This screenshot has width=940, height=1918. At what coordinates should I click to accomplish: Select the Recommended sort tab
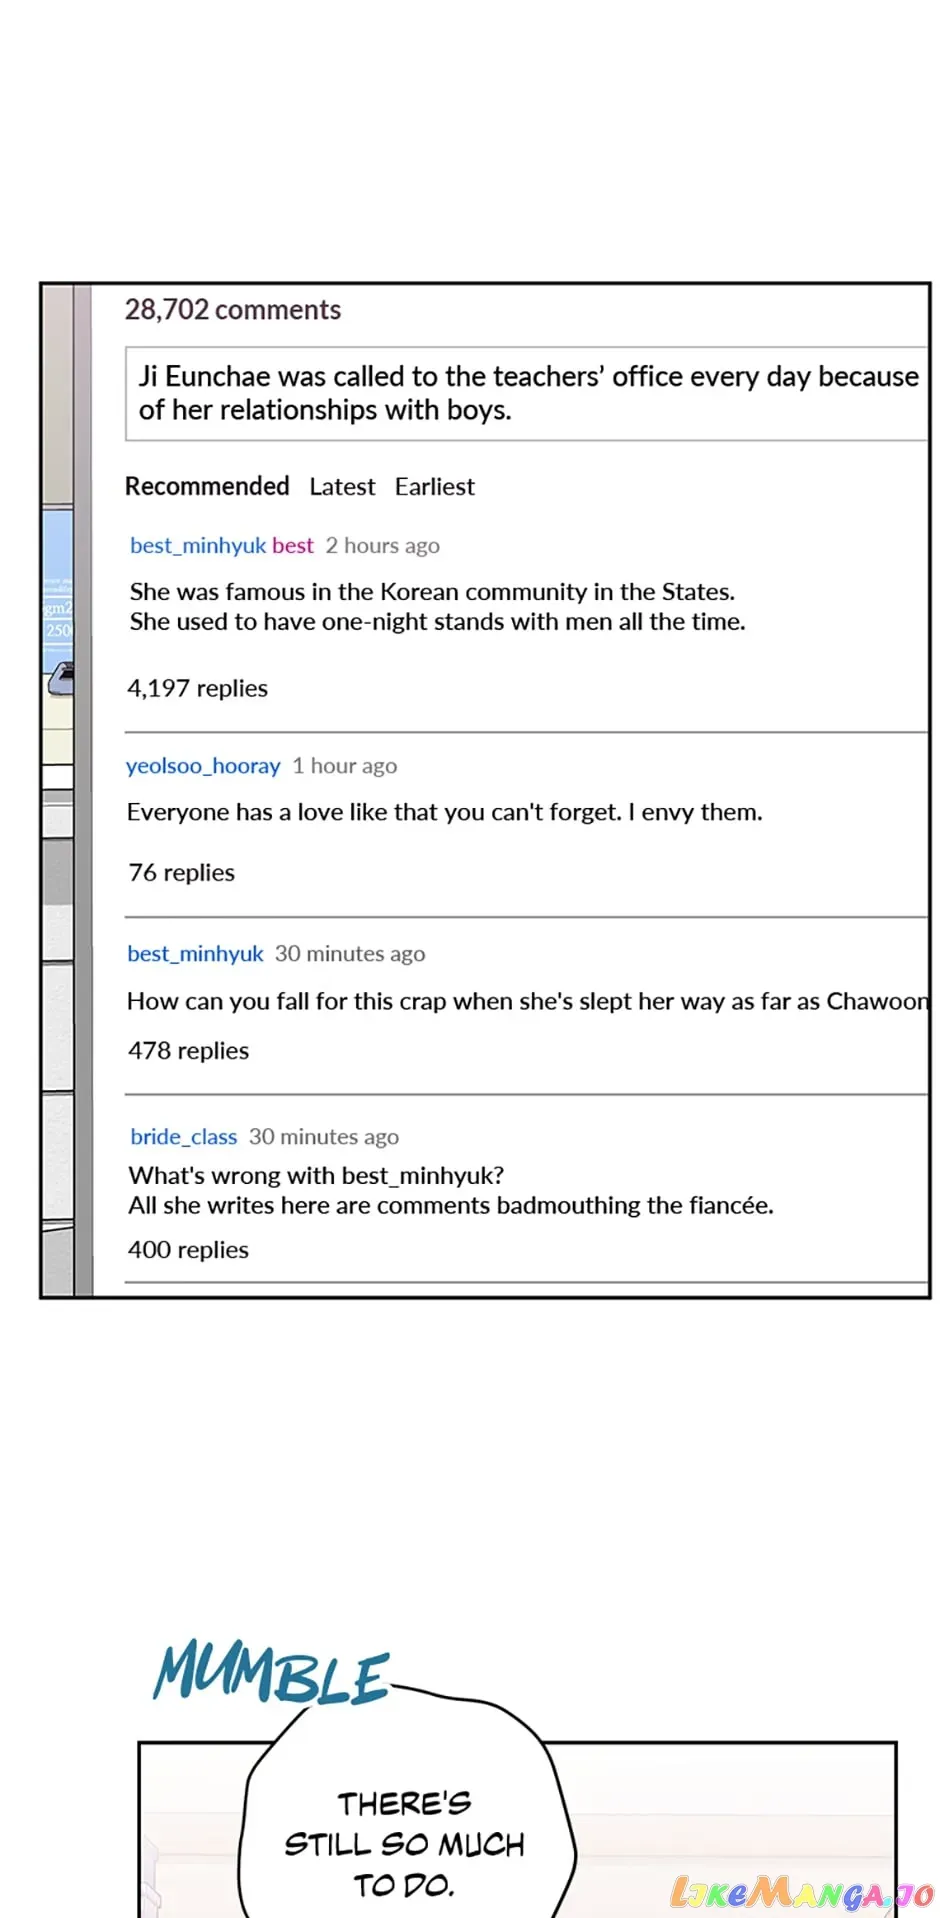pos(207,486)
